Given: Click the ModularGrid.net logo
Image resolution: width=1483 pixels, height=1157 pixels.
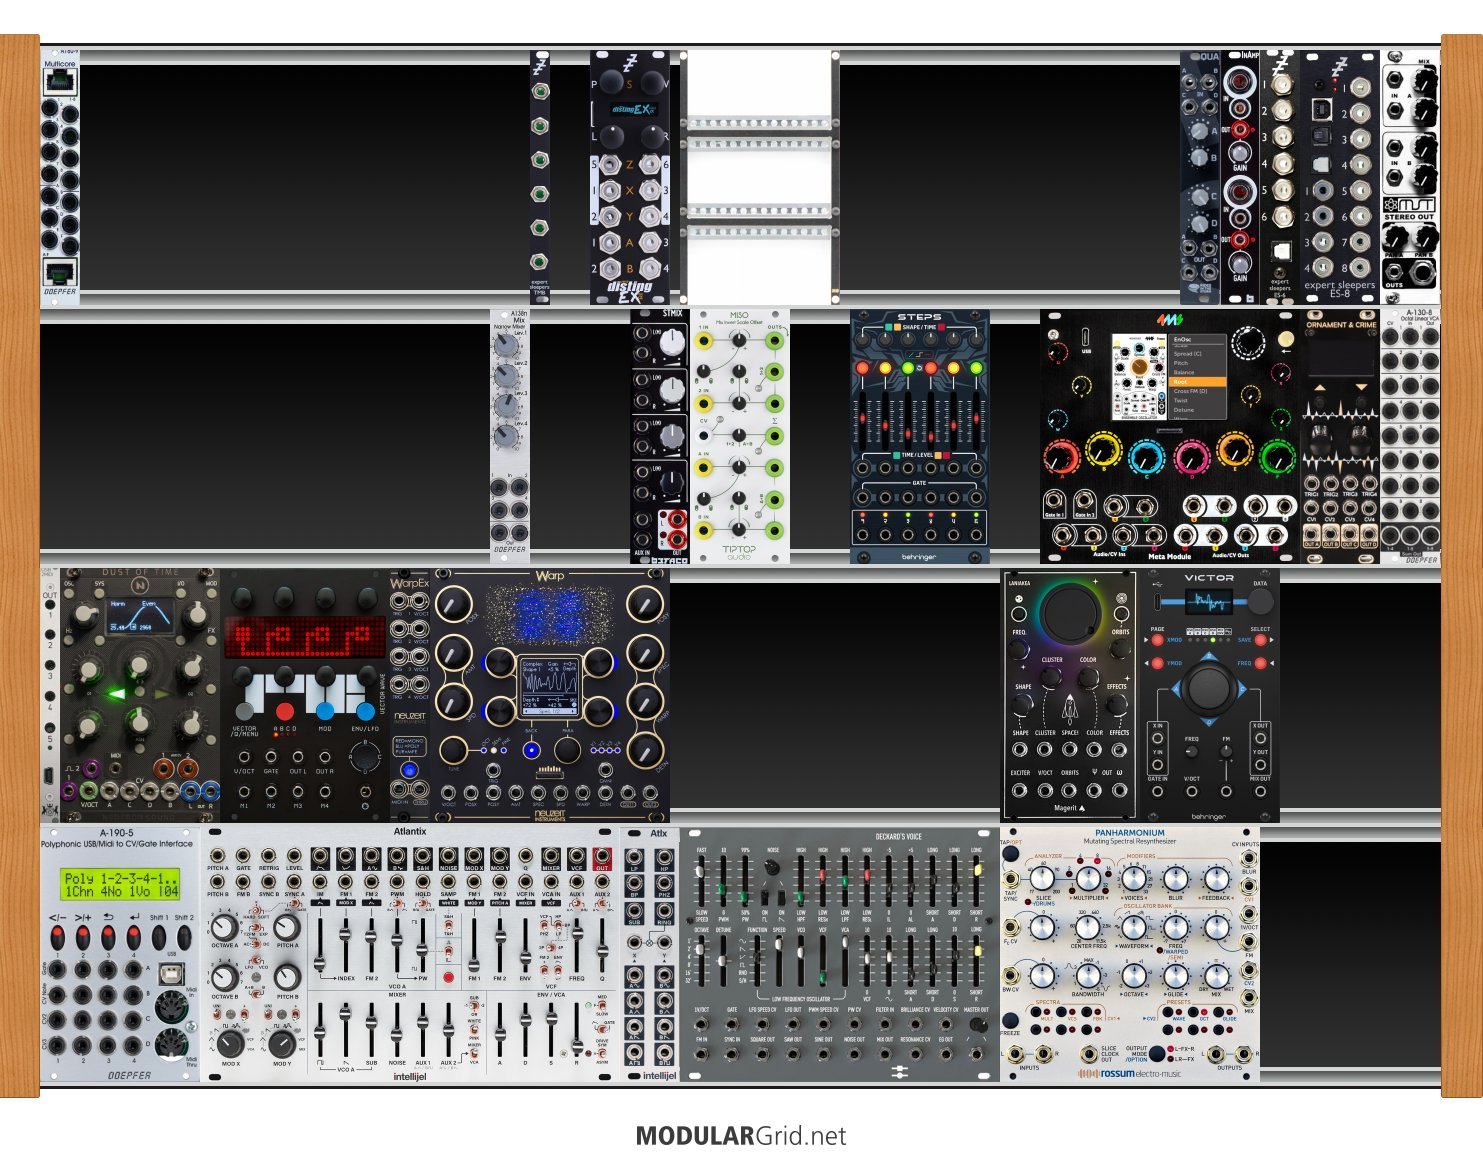Looking at the screenshot, I should (741, 1136).
